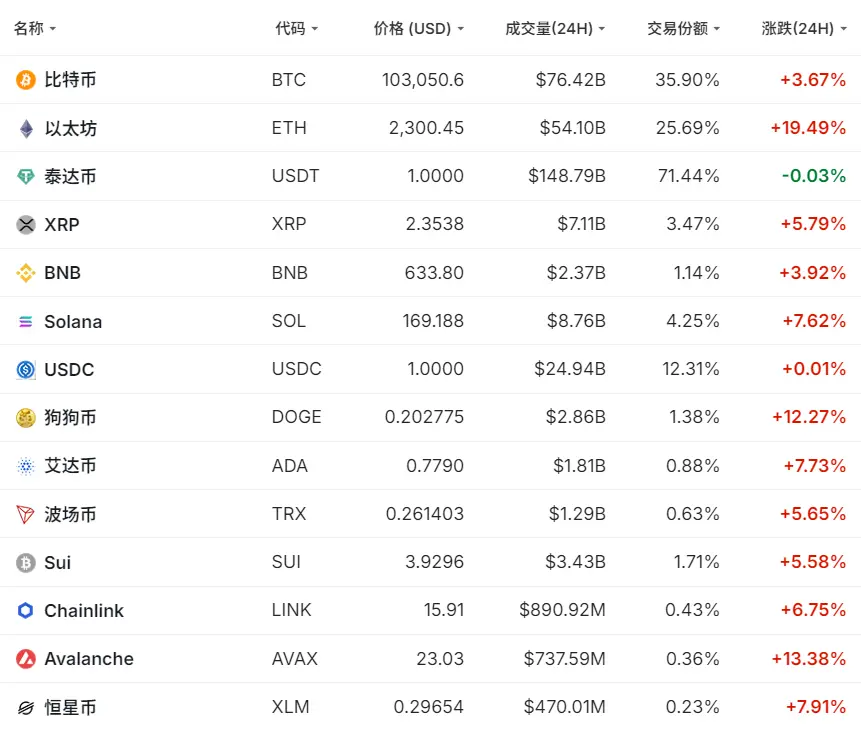Viewport: 861px width, 729px height.
Task: Click the BNB yellow logo icon
Action: (26, 273)
